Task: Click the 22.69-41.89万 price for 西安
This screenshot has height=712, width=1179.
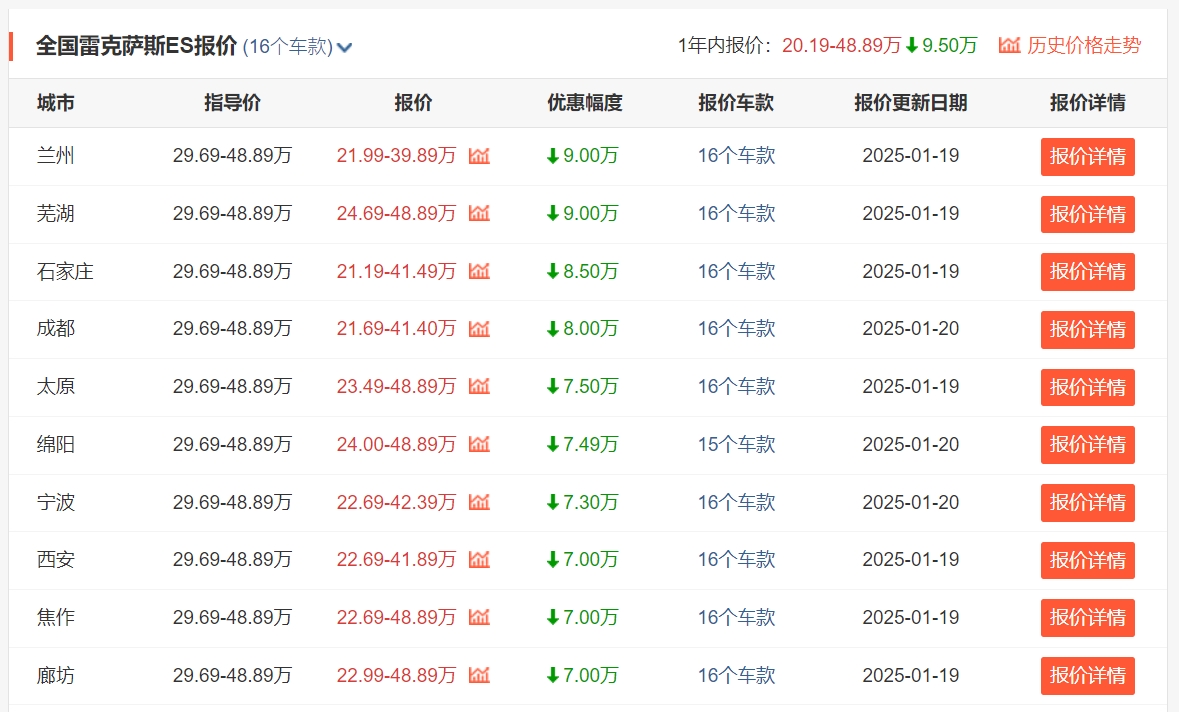Action: (x=396, y=559)
